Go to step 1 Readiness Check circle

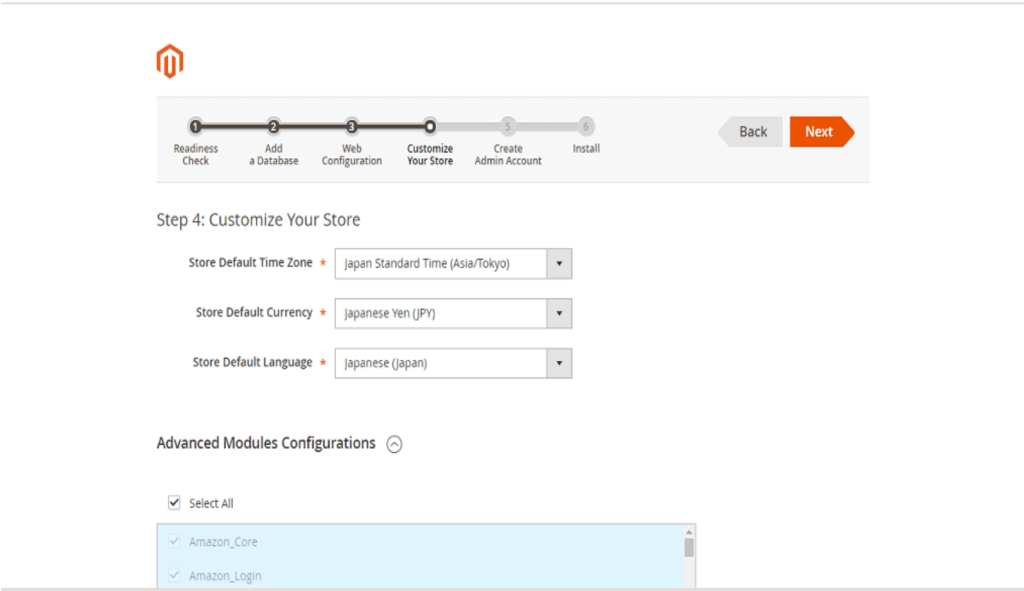click(196, 127)
